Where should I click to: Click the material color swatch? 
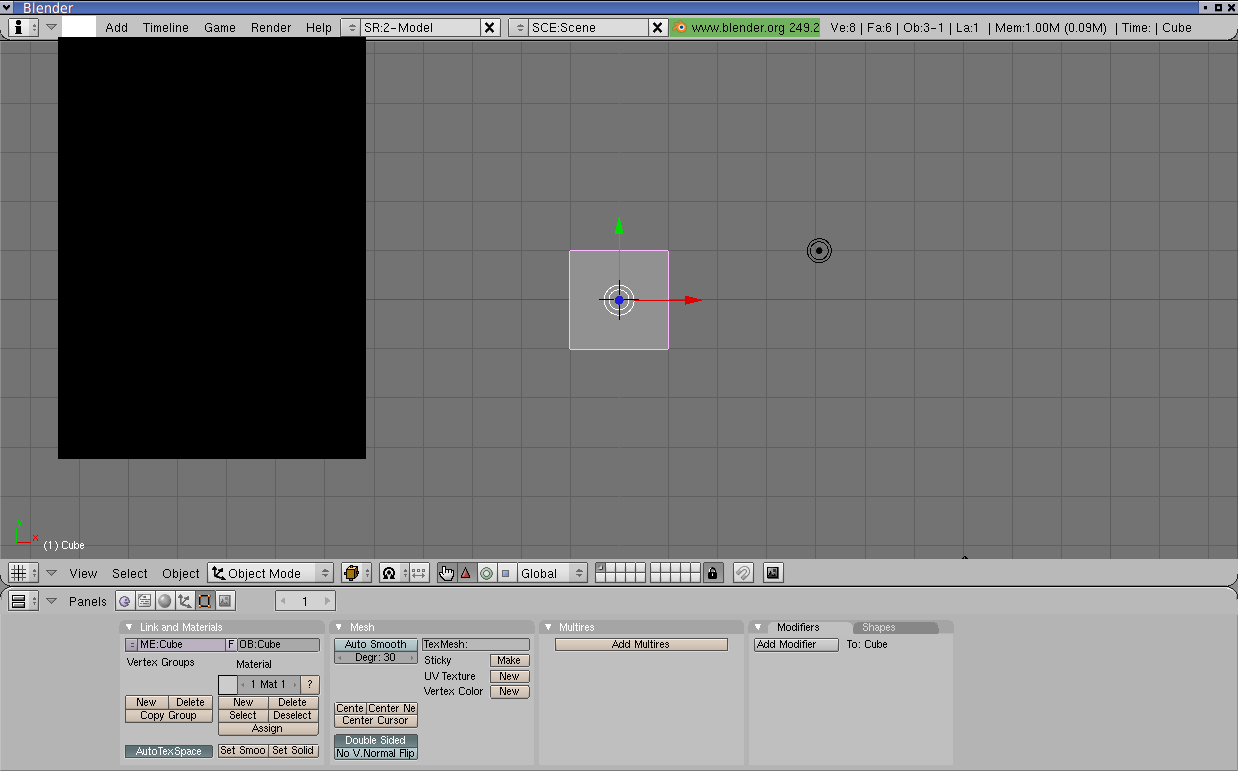228,685
